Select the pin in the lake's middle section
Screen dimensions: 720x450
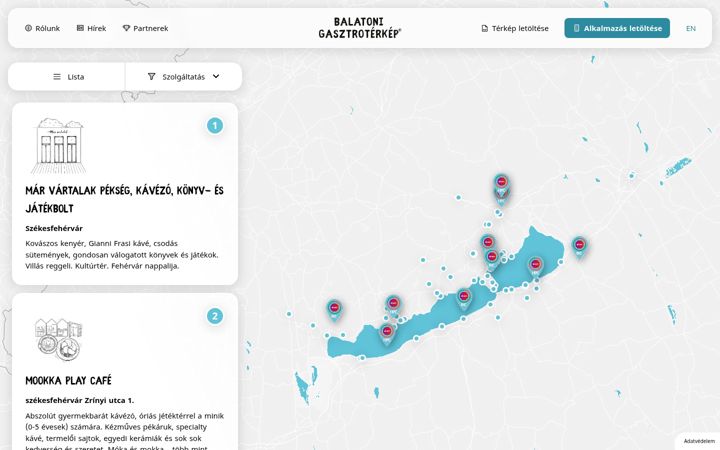pyautogui.click(x=464, y=298)
